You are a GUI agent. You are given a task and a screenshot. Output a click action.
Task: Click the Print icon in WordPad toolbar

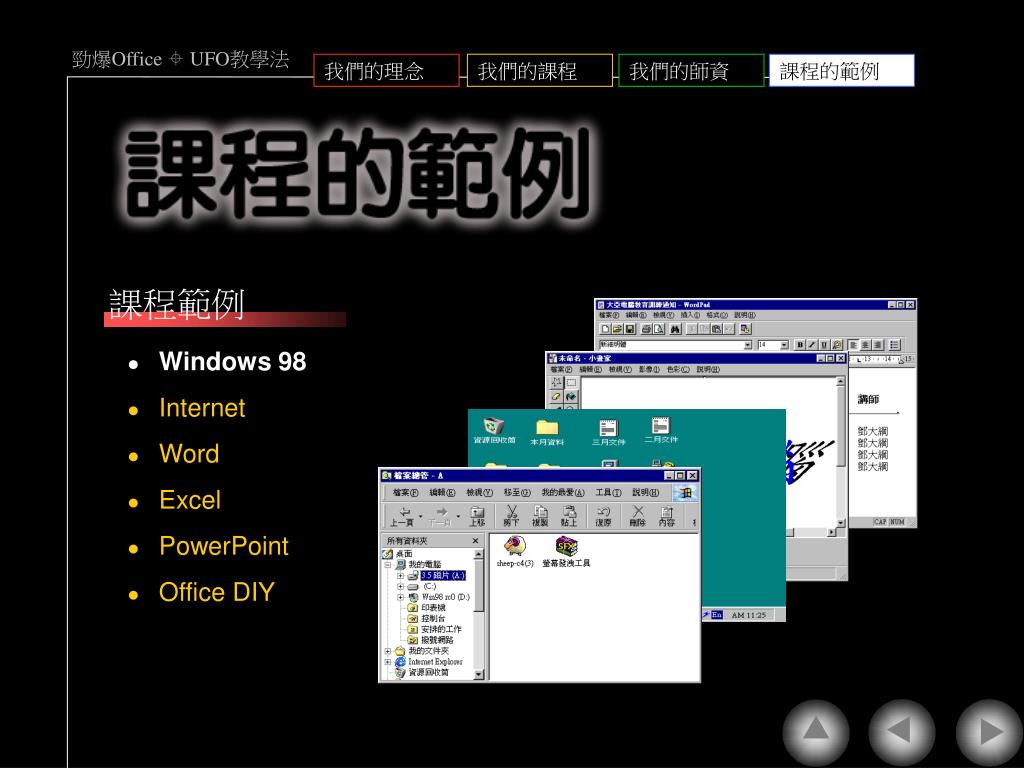(647, 328)
